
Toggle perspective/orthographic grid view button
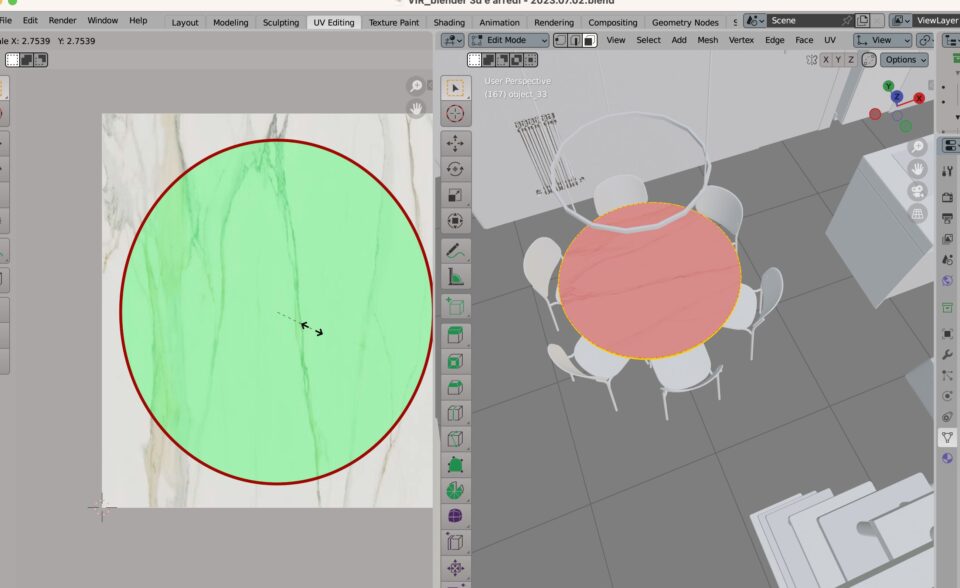917,214
